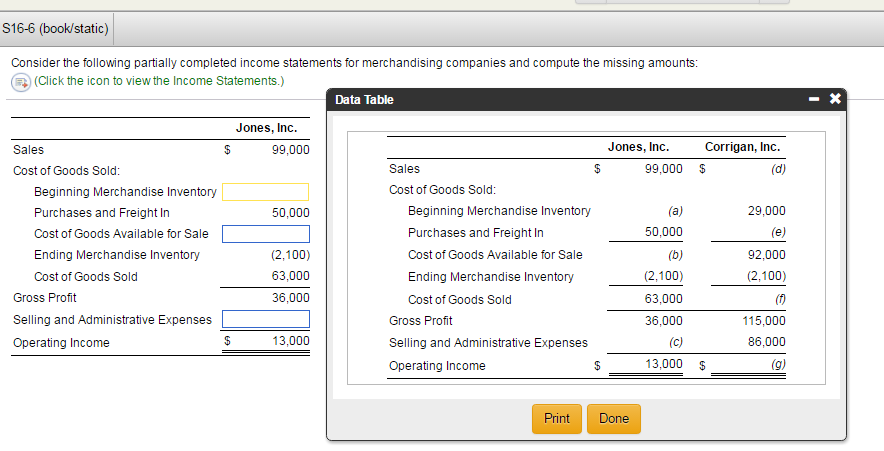This screenshot has width=884, height=451.
Task: Click Corrigan Selling and Administrative 86,000
Action: pos(767,342)
